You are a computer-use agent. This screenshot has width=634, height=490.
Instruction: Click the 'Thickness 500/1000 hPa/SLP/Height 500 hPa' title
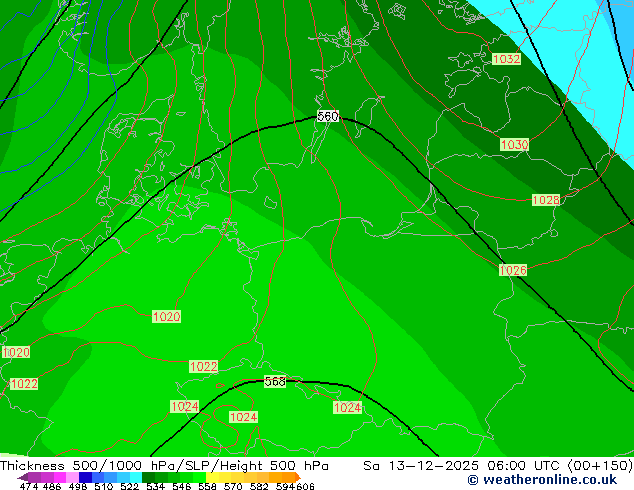click(x=164, y=466)
